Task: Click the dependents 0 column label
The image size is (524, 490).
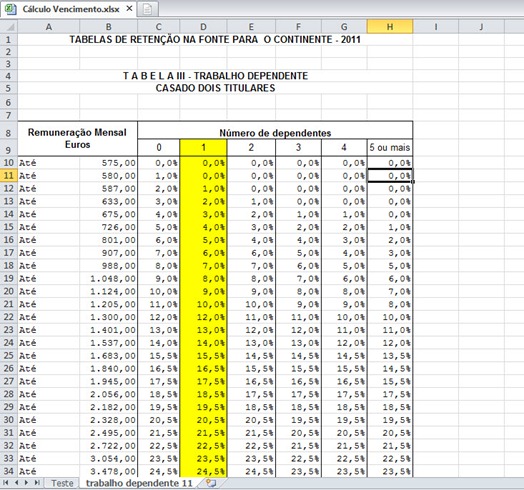Action: coord(159,147)
